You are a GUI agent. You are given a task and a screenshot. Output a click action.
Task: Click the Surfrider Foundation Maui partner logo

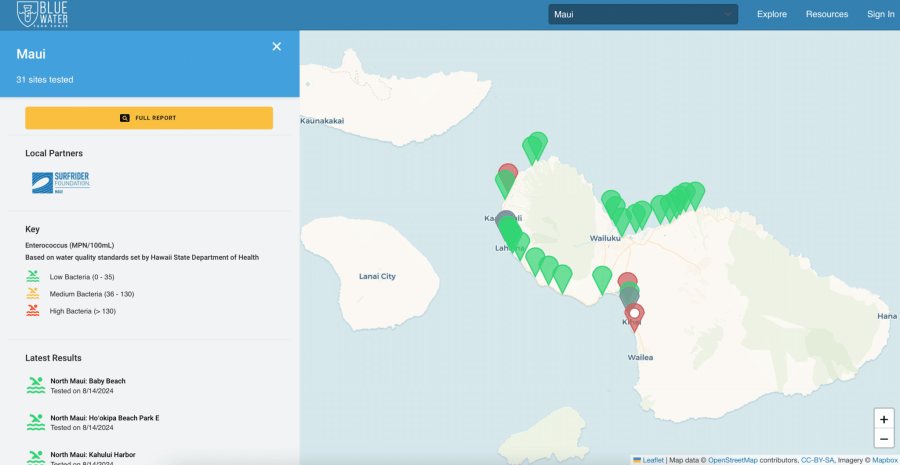point(61,183)
